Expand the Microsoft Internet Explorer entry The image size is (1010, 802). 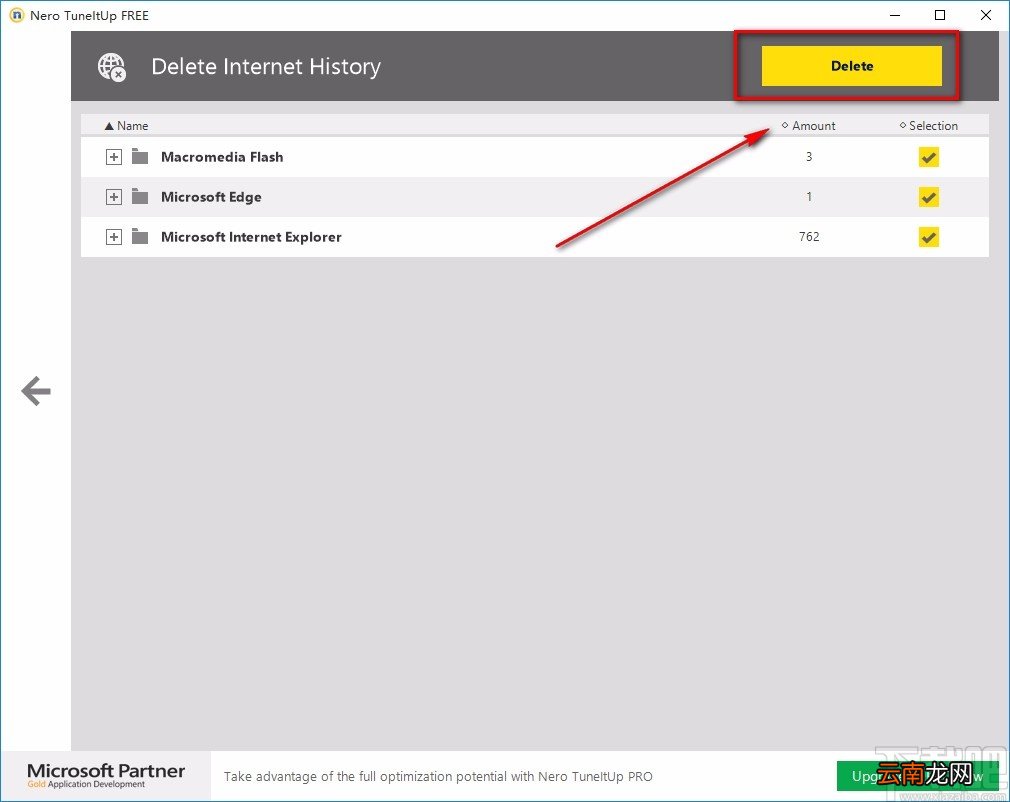tap(113, 236)
